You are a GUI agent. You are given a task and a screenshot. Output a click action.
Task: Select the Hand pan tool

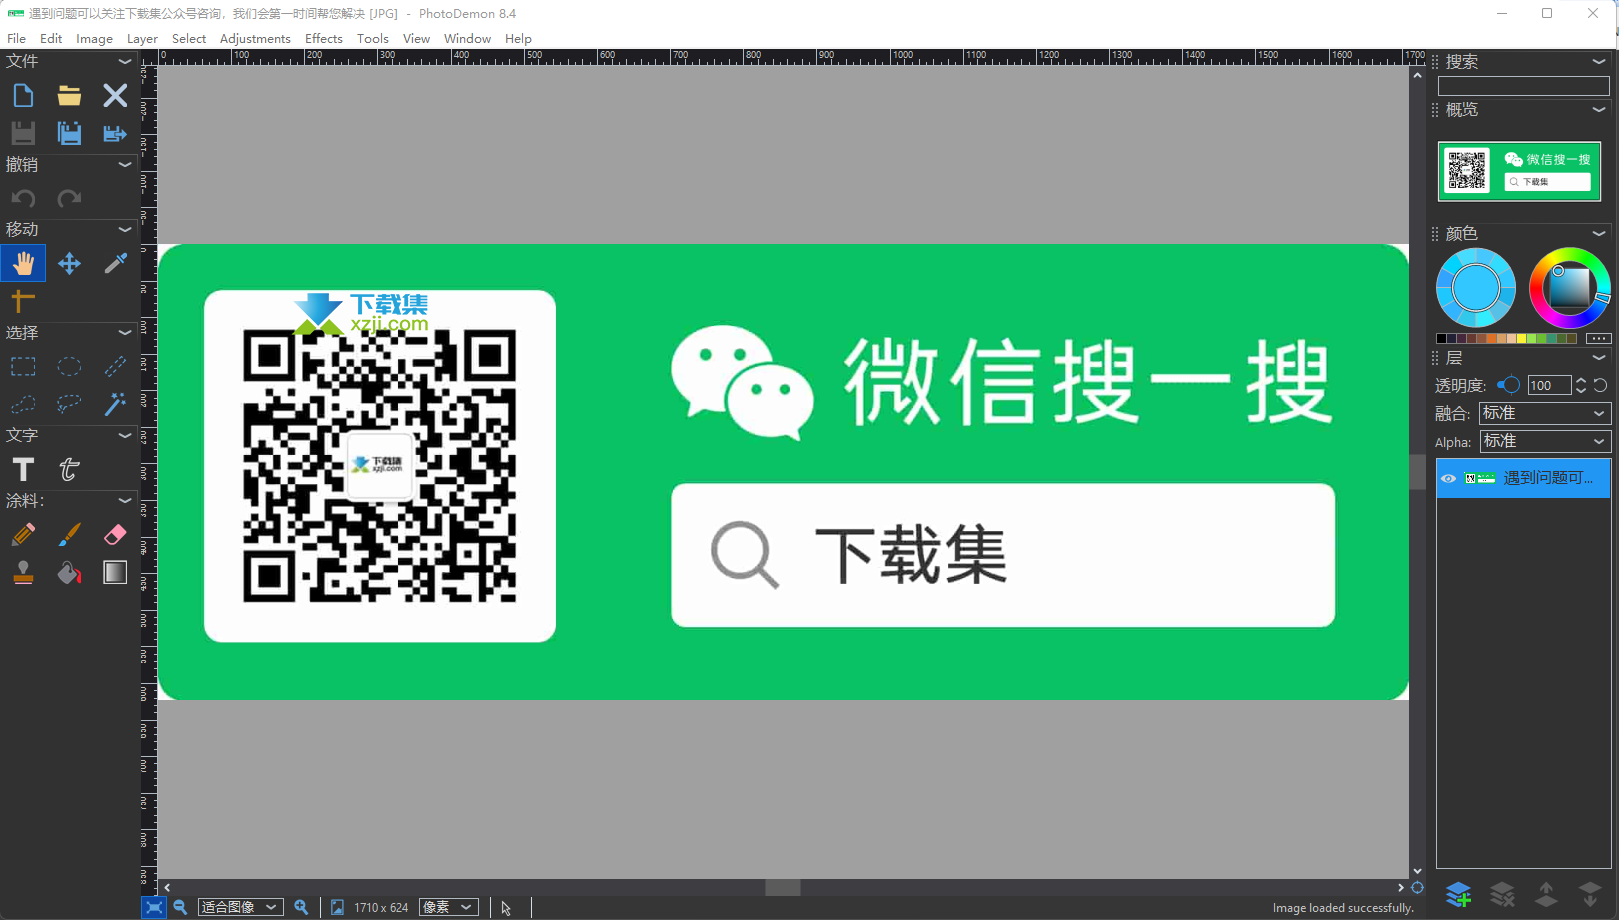point(23,263)
